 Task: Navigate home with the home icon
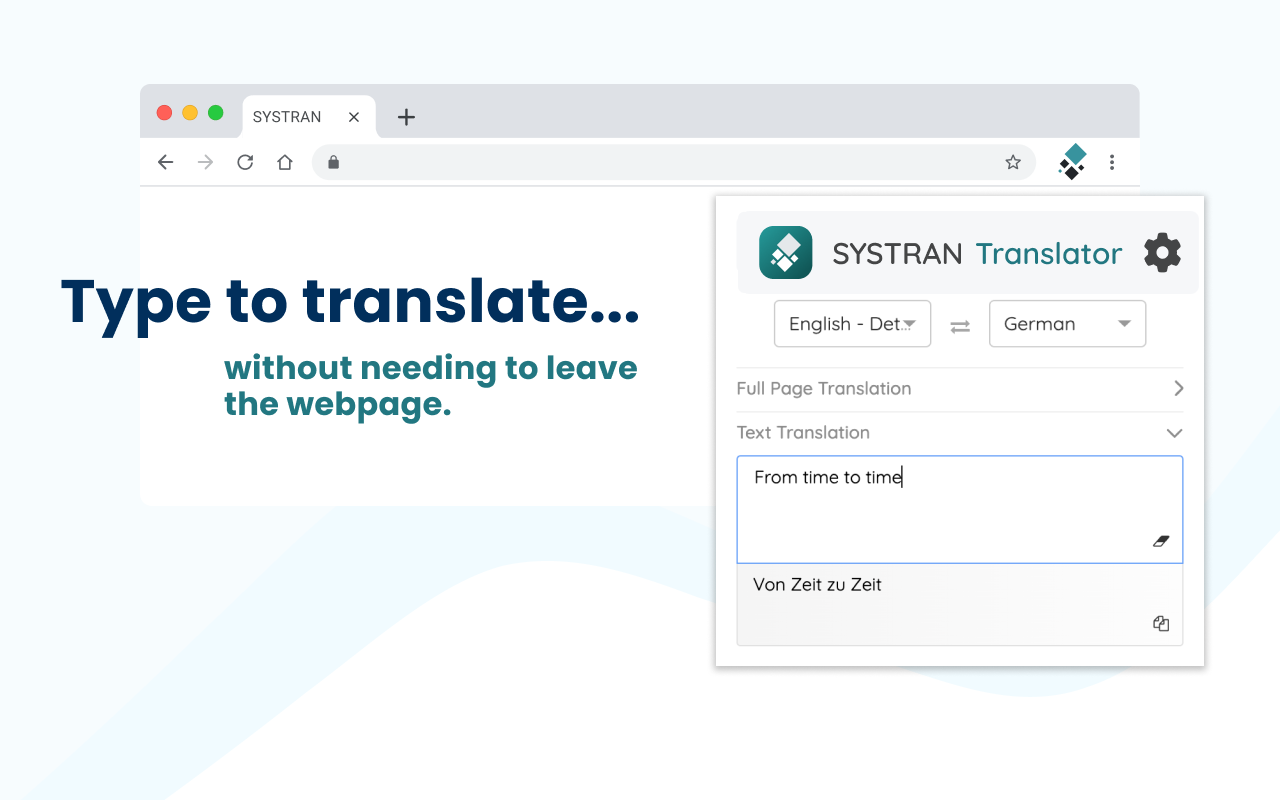(285, 161)
